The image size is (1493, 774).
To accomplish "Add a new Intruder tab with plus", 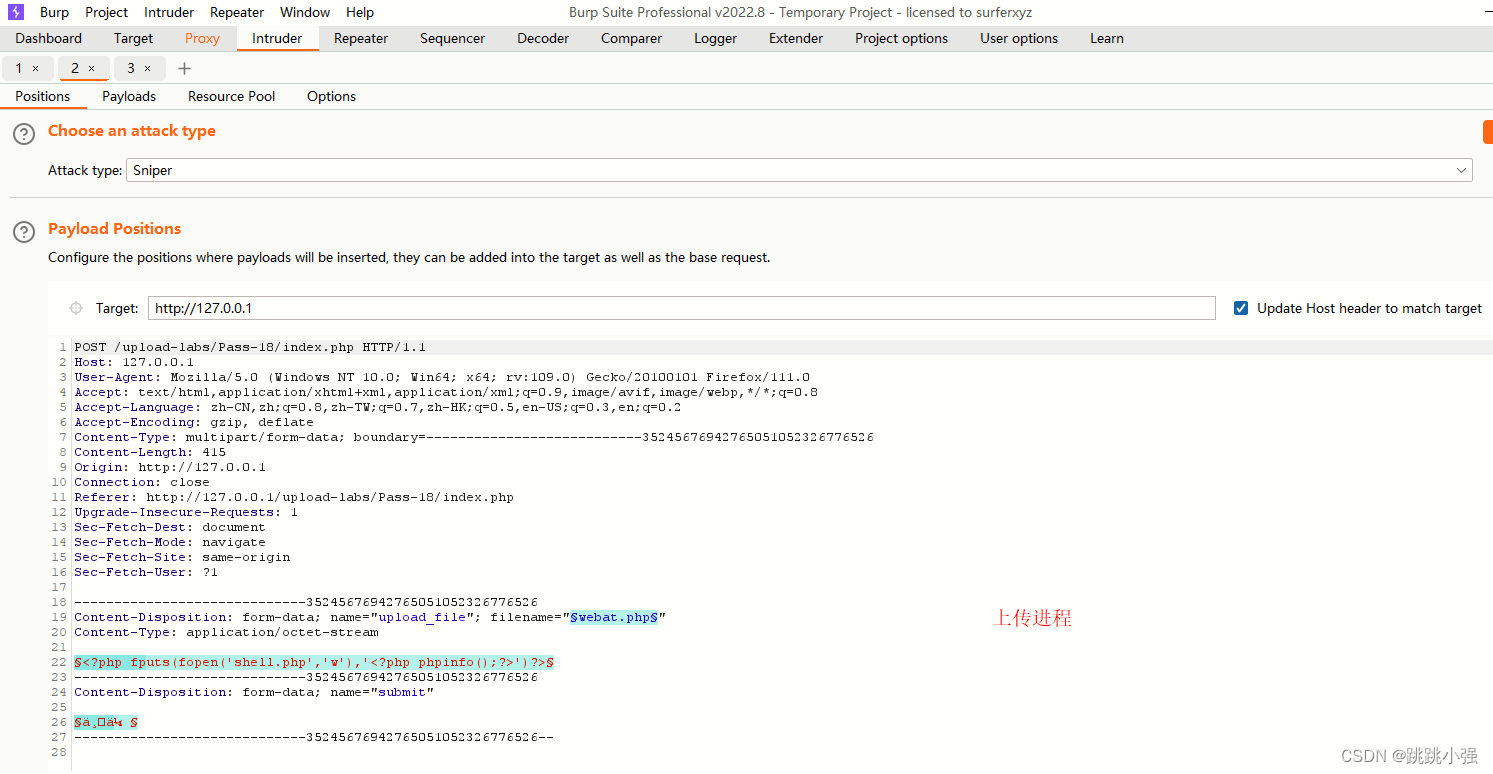I will click(184, 68).
